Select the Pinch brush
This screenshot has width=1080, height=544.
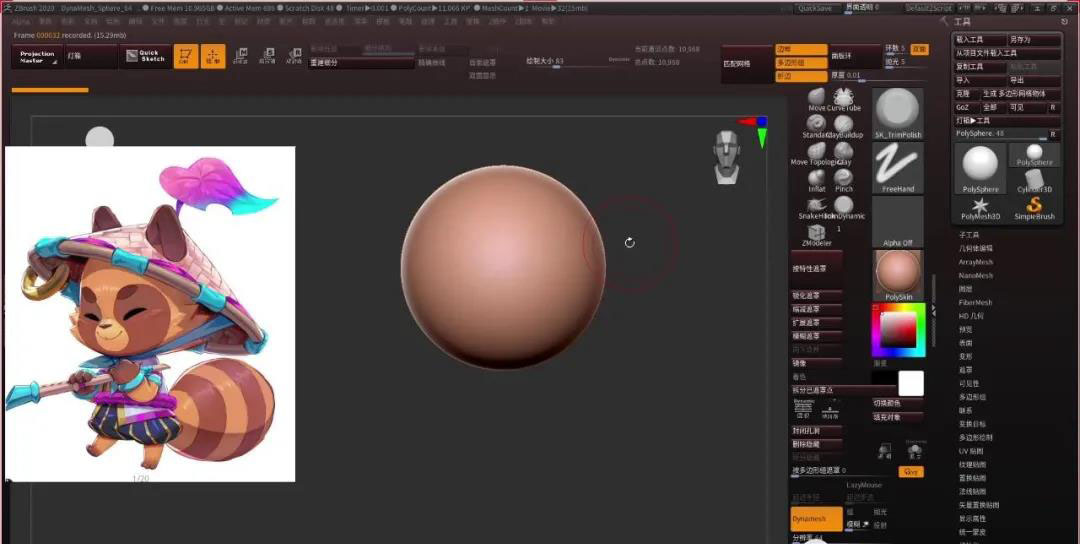click(843, 178)
